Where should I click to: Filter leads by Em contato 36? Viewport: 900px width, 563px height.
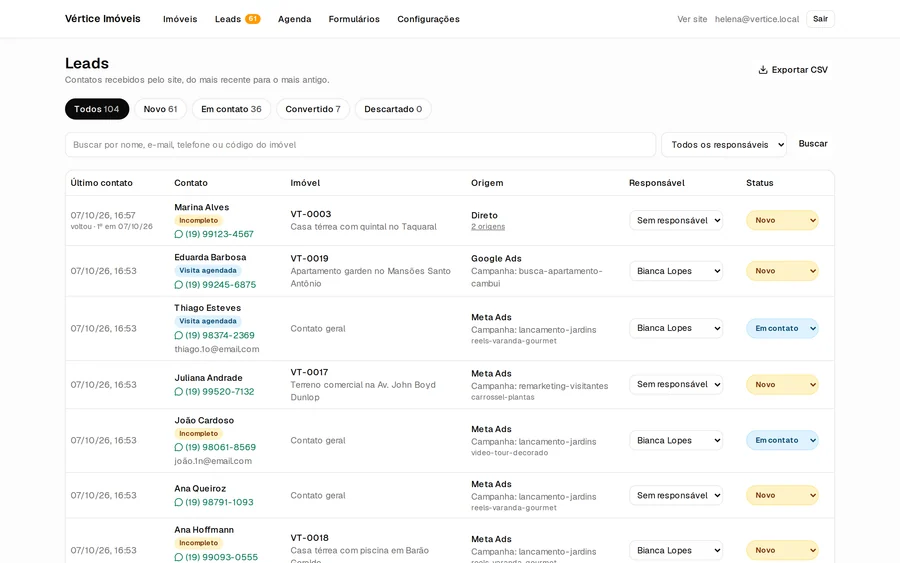(231, 109)
